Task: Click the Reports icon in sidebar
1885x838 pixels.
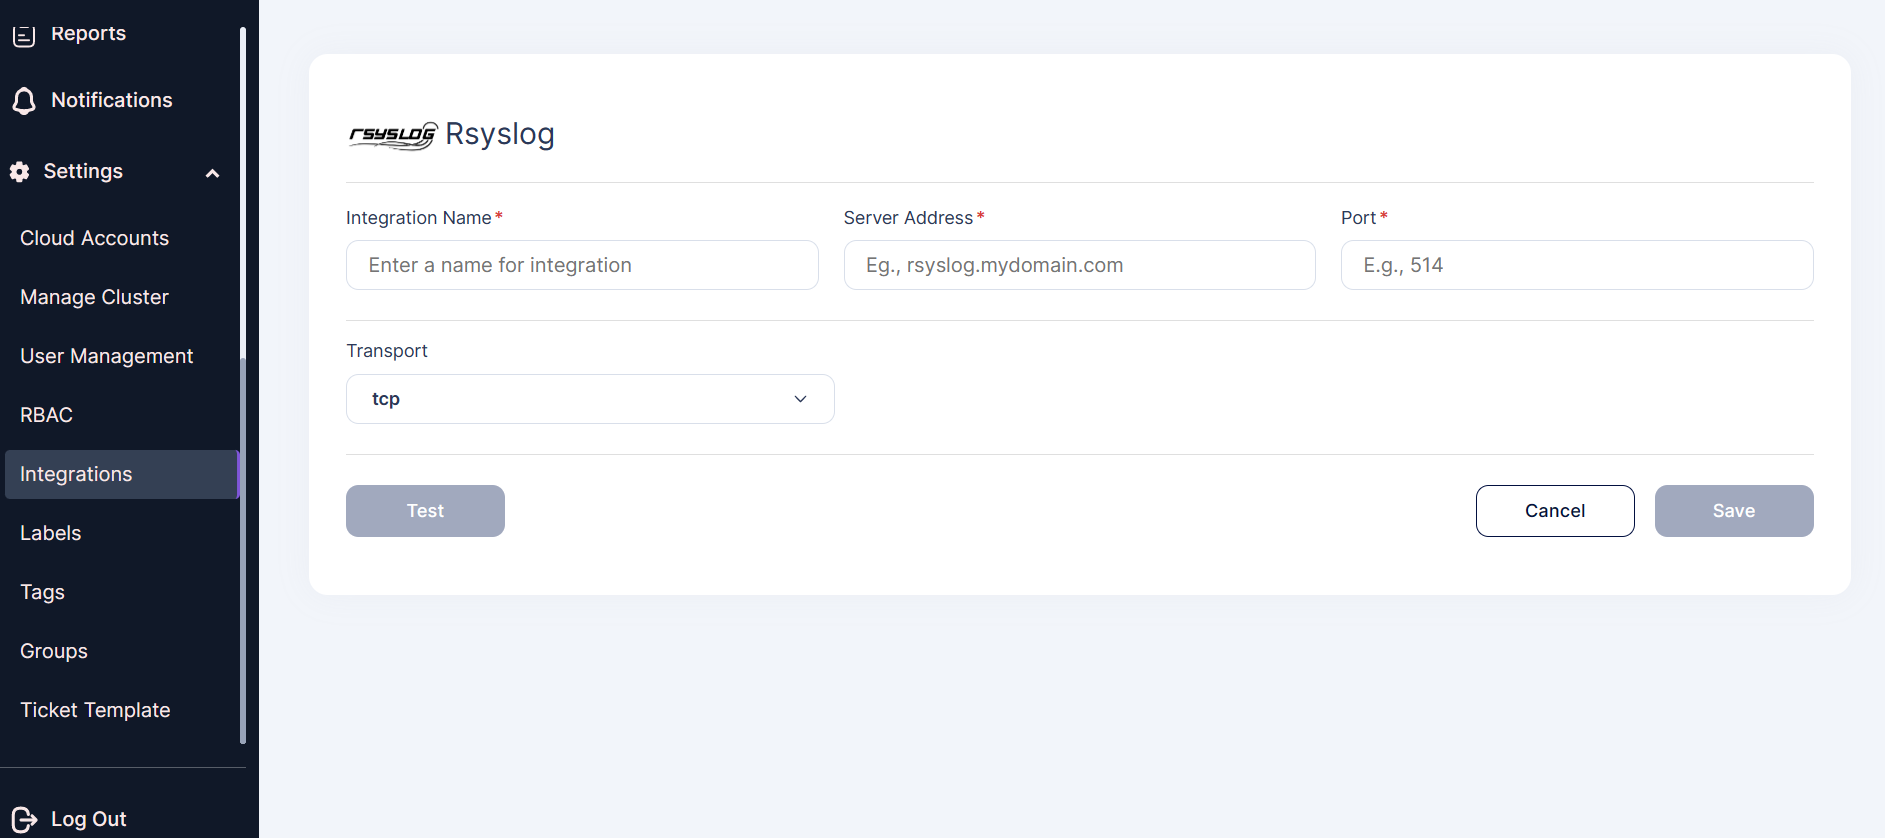Action: pyautogui.click(x=24, y=35)
